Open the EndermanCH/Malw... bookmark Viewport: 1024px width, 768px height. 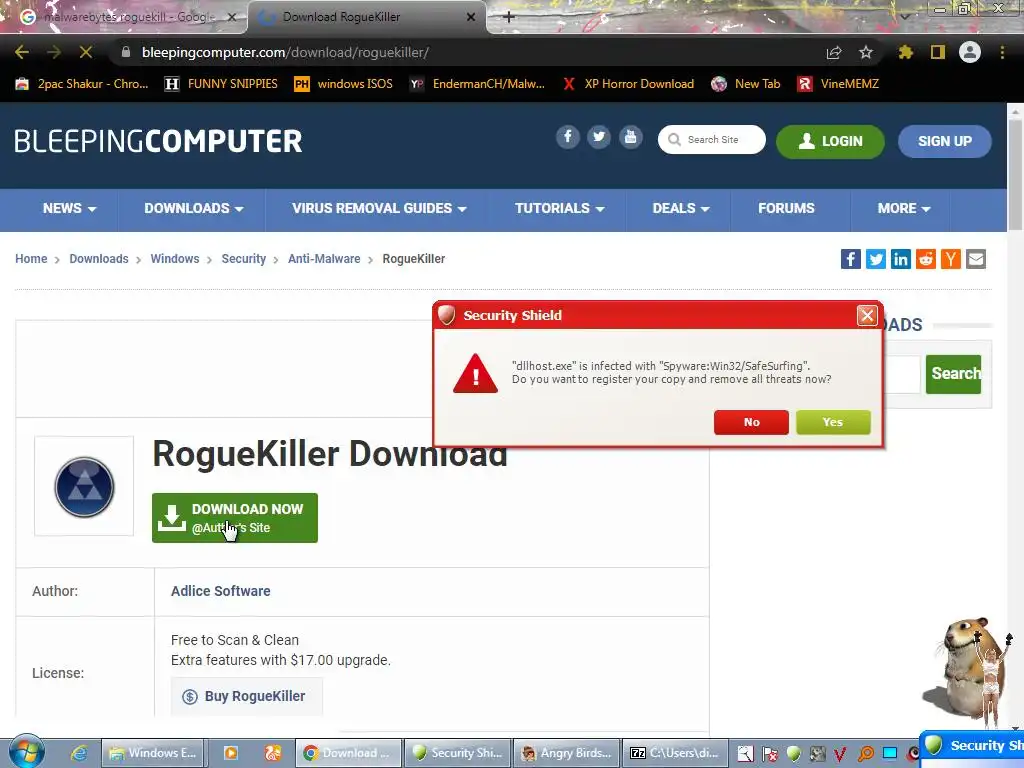(x=477, y=84)
